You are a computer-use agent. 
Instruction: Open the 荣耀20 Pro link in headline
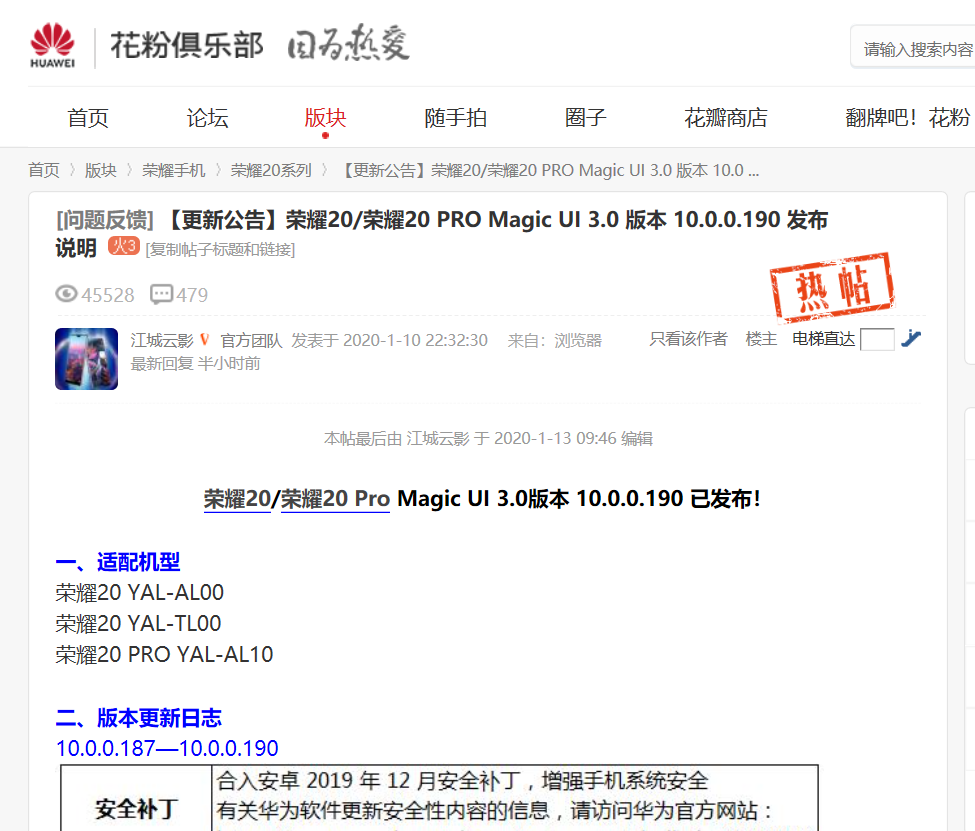(335, 499)
